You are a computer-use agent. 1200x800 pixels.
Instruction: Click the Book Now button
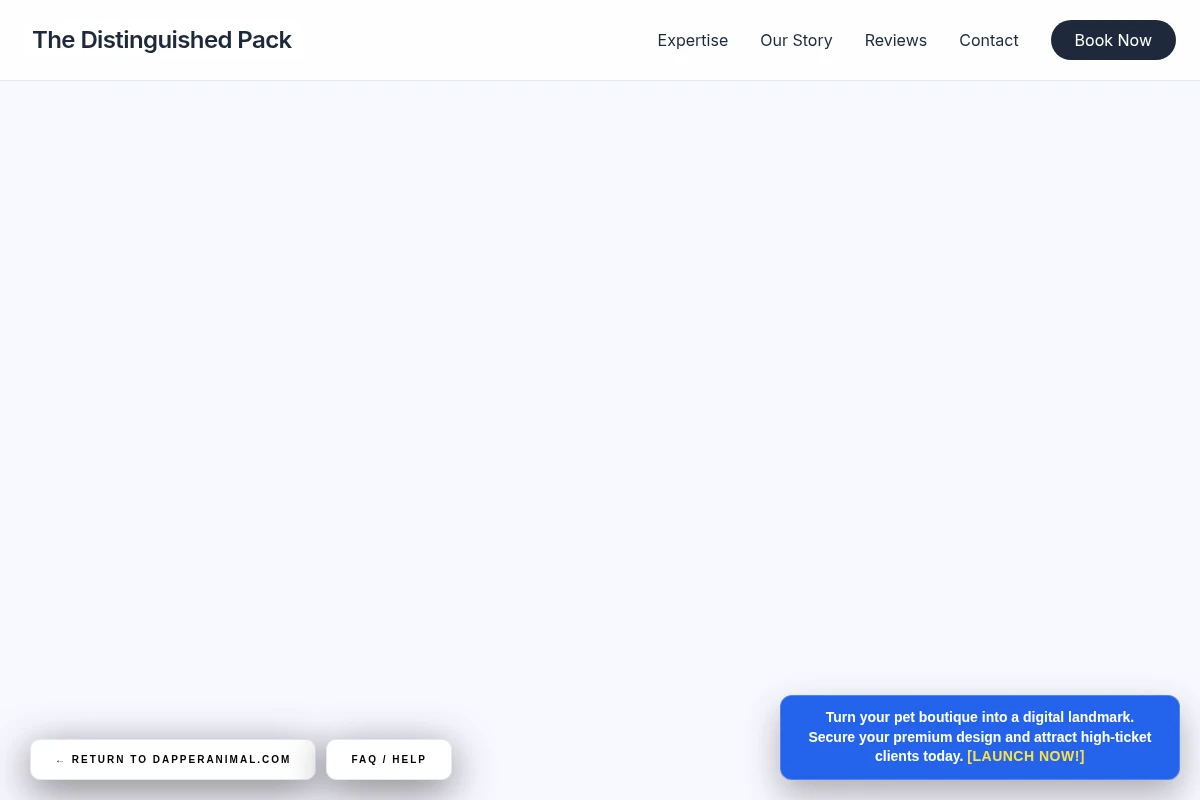[1113, 40]
